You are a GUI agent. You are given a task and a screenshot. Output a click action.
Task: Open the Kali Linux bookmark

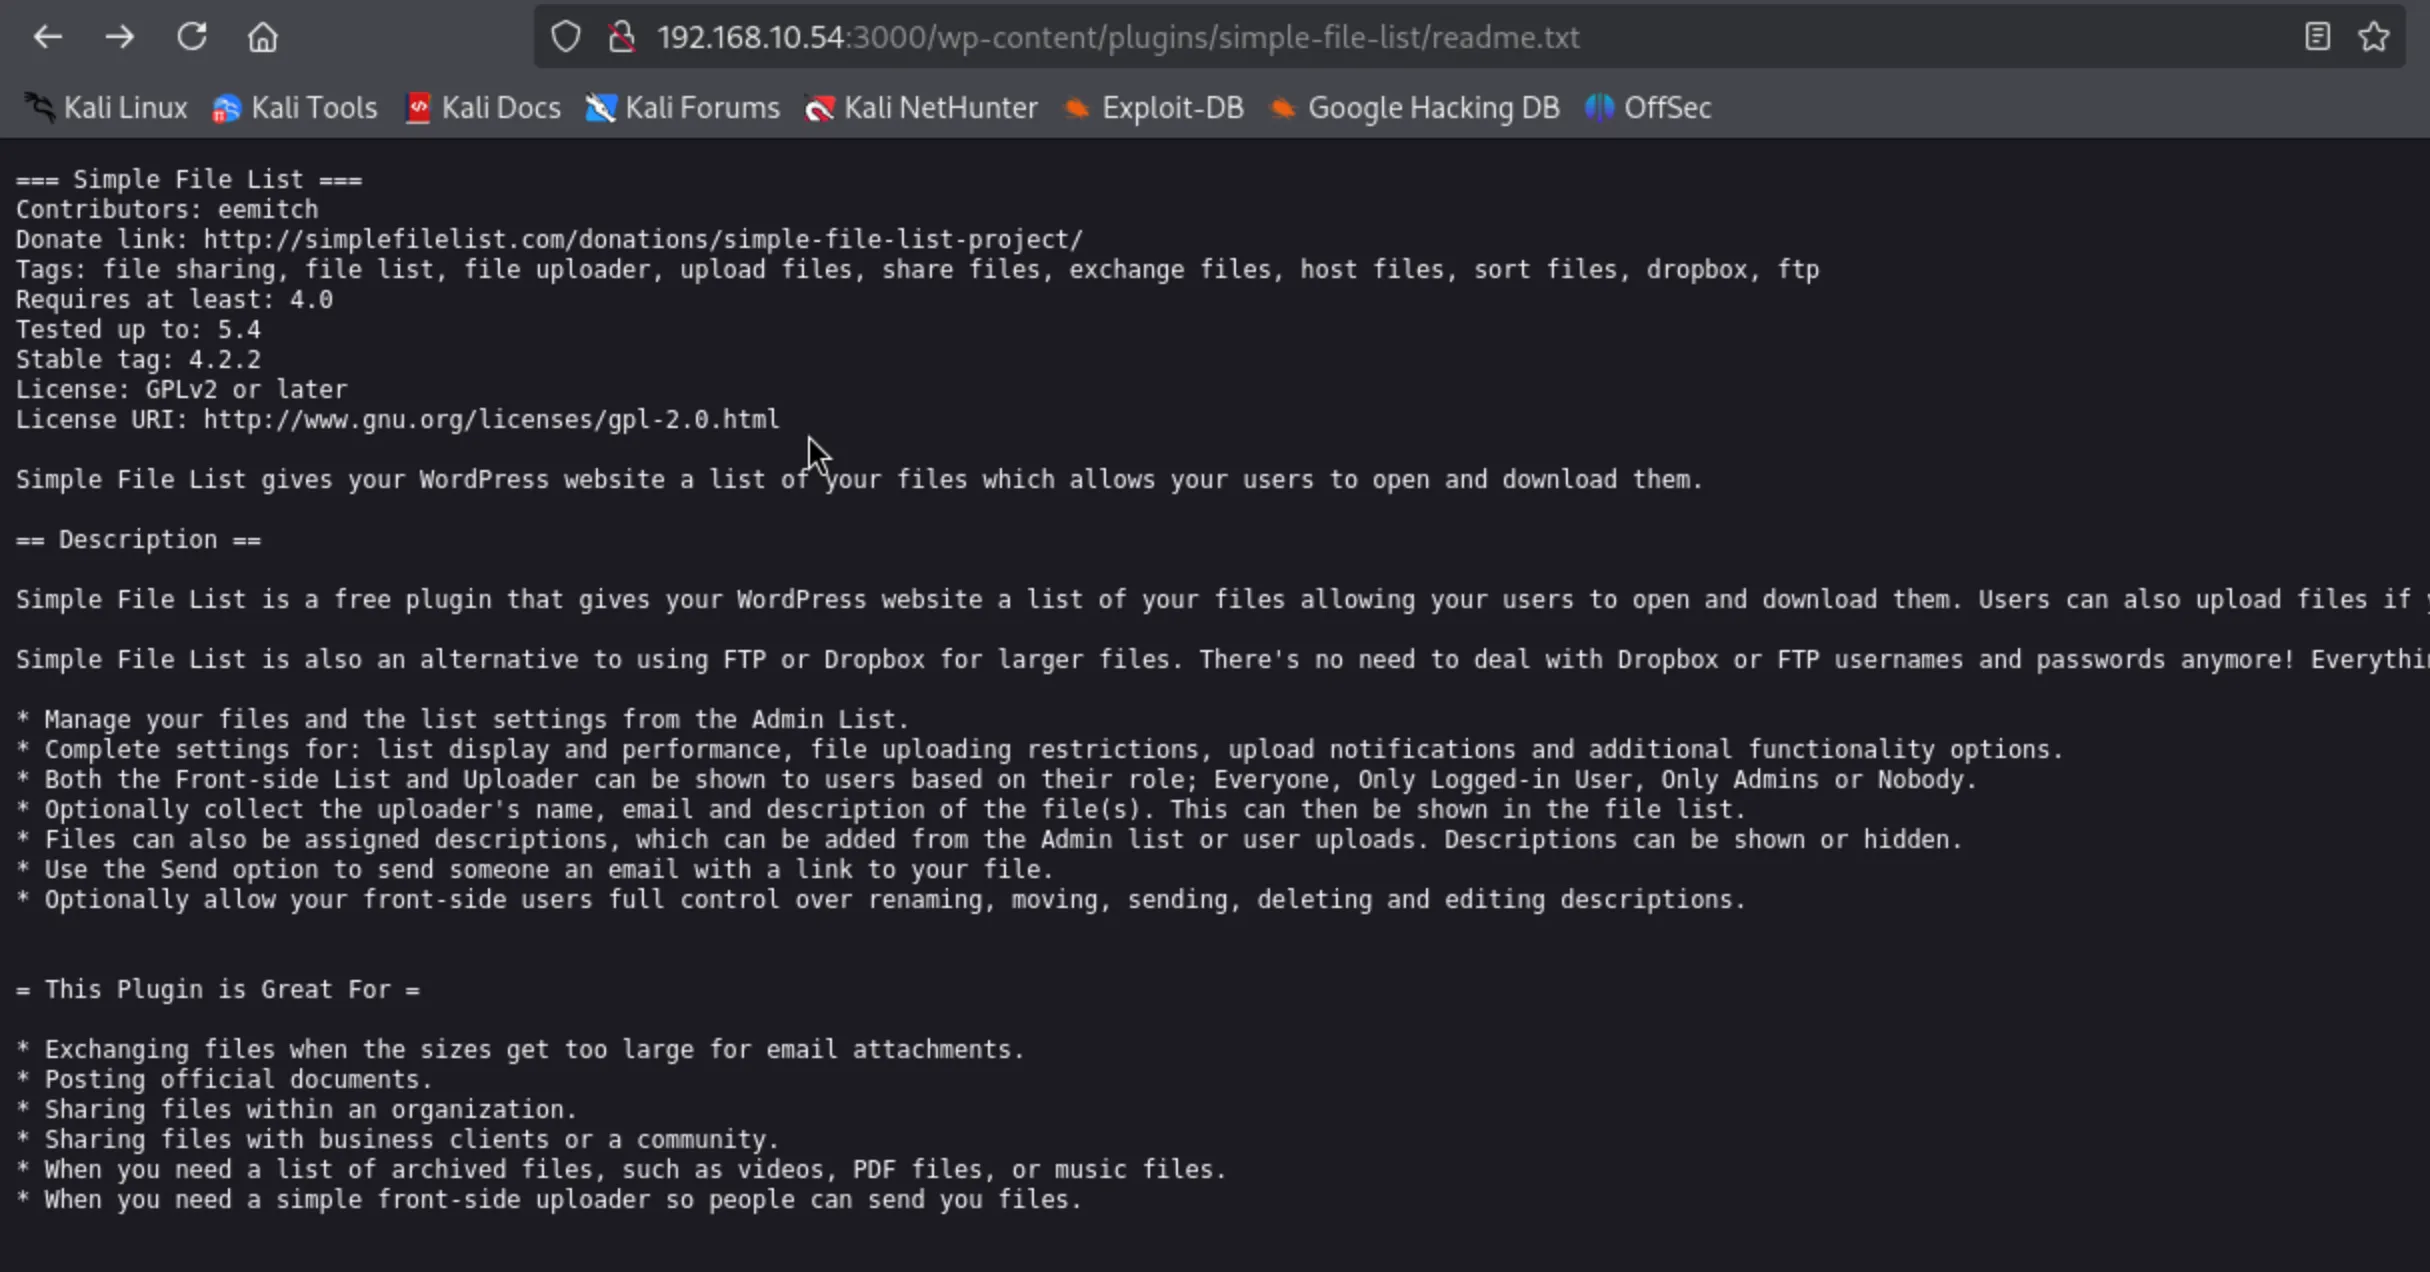click(106, 108)
